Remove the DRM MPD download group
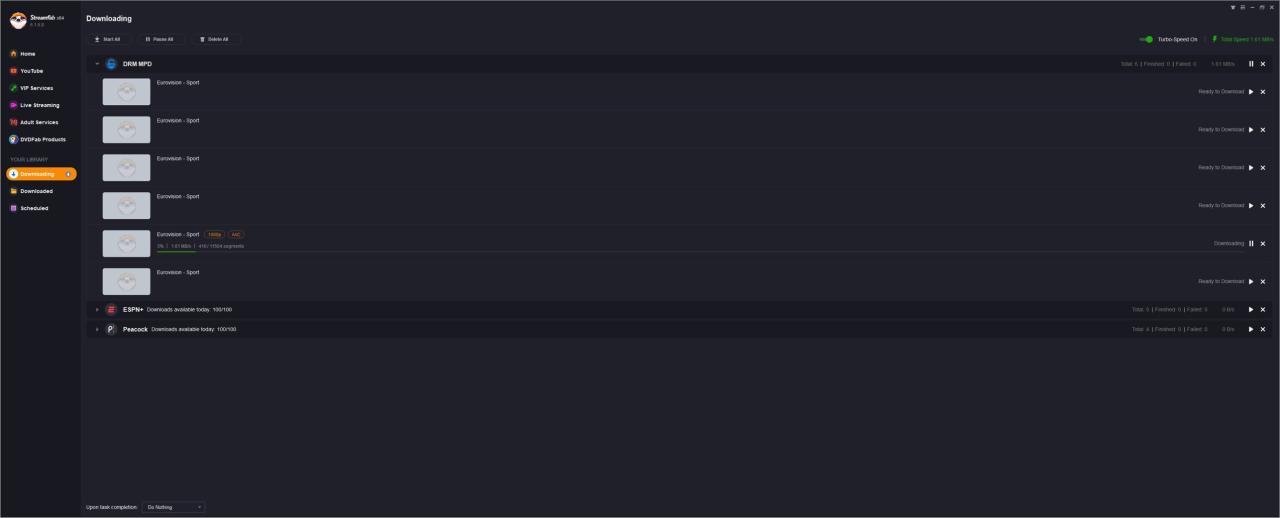Screen dimensions: 1280x518 (x=1263, y=64)
